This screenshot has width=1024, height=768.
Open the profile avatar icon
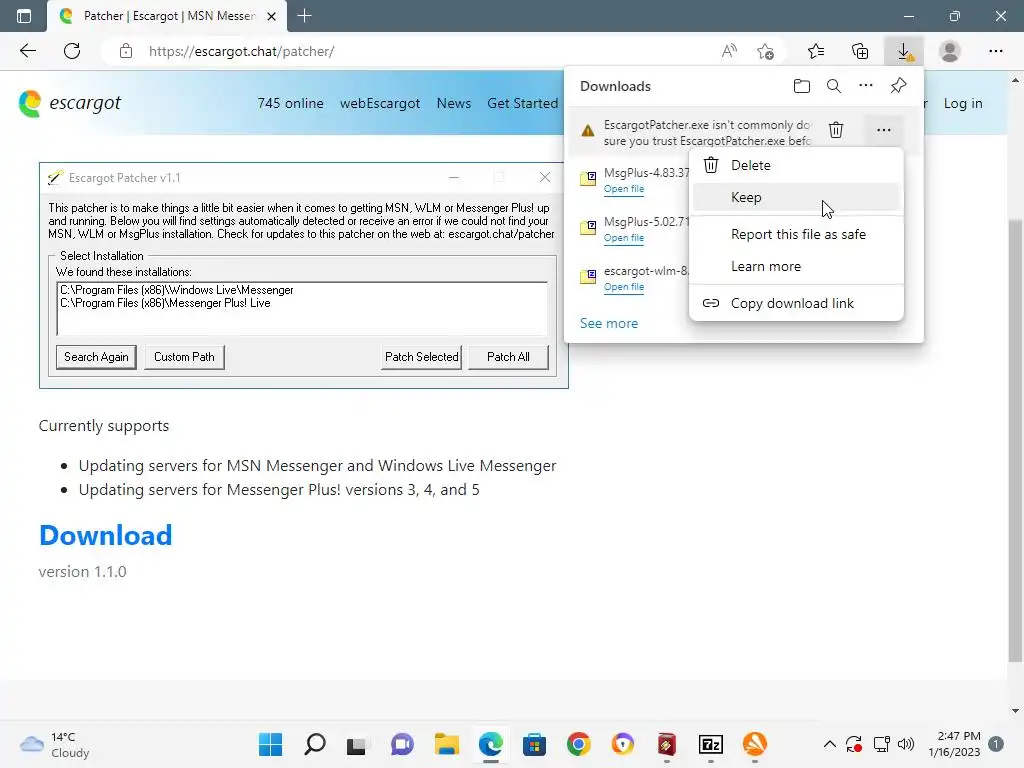(x=950, y=51)
